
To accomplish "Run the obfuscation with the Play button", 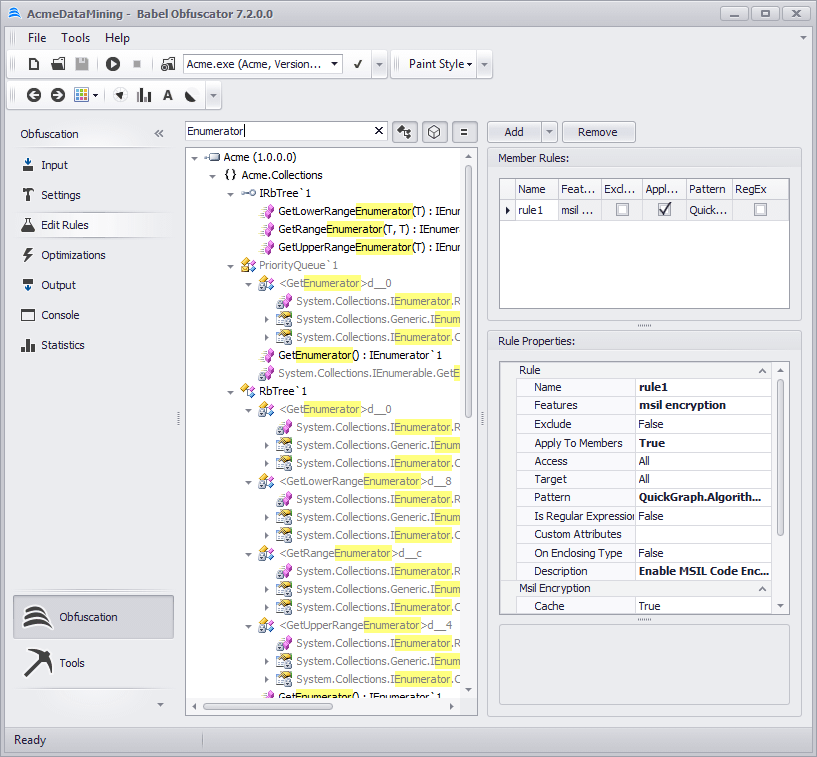I will 112,63.
